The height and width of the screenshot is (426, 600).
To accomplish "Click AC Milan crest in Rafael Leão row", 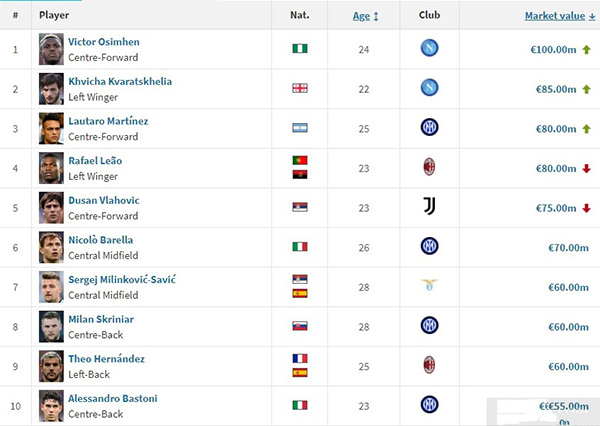I will [x=429, y=167].
